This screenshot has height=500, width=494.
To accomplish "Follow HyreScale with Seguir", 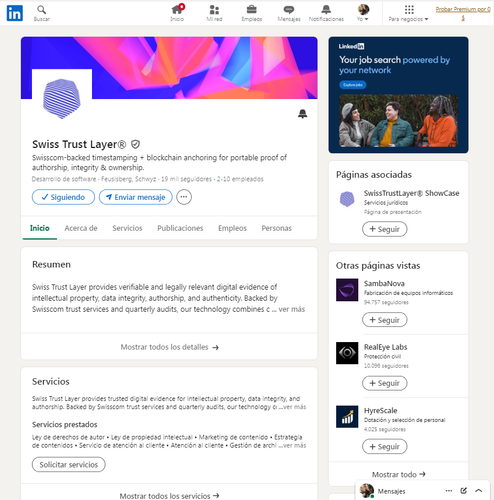I will coord(384,447).
